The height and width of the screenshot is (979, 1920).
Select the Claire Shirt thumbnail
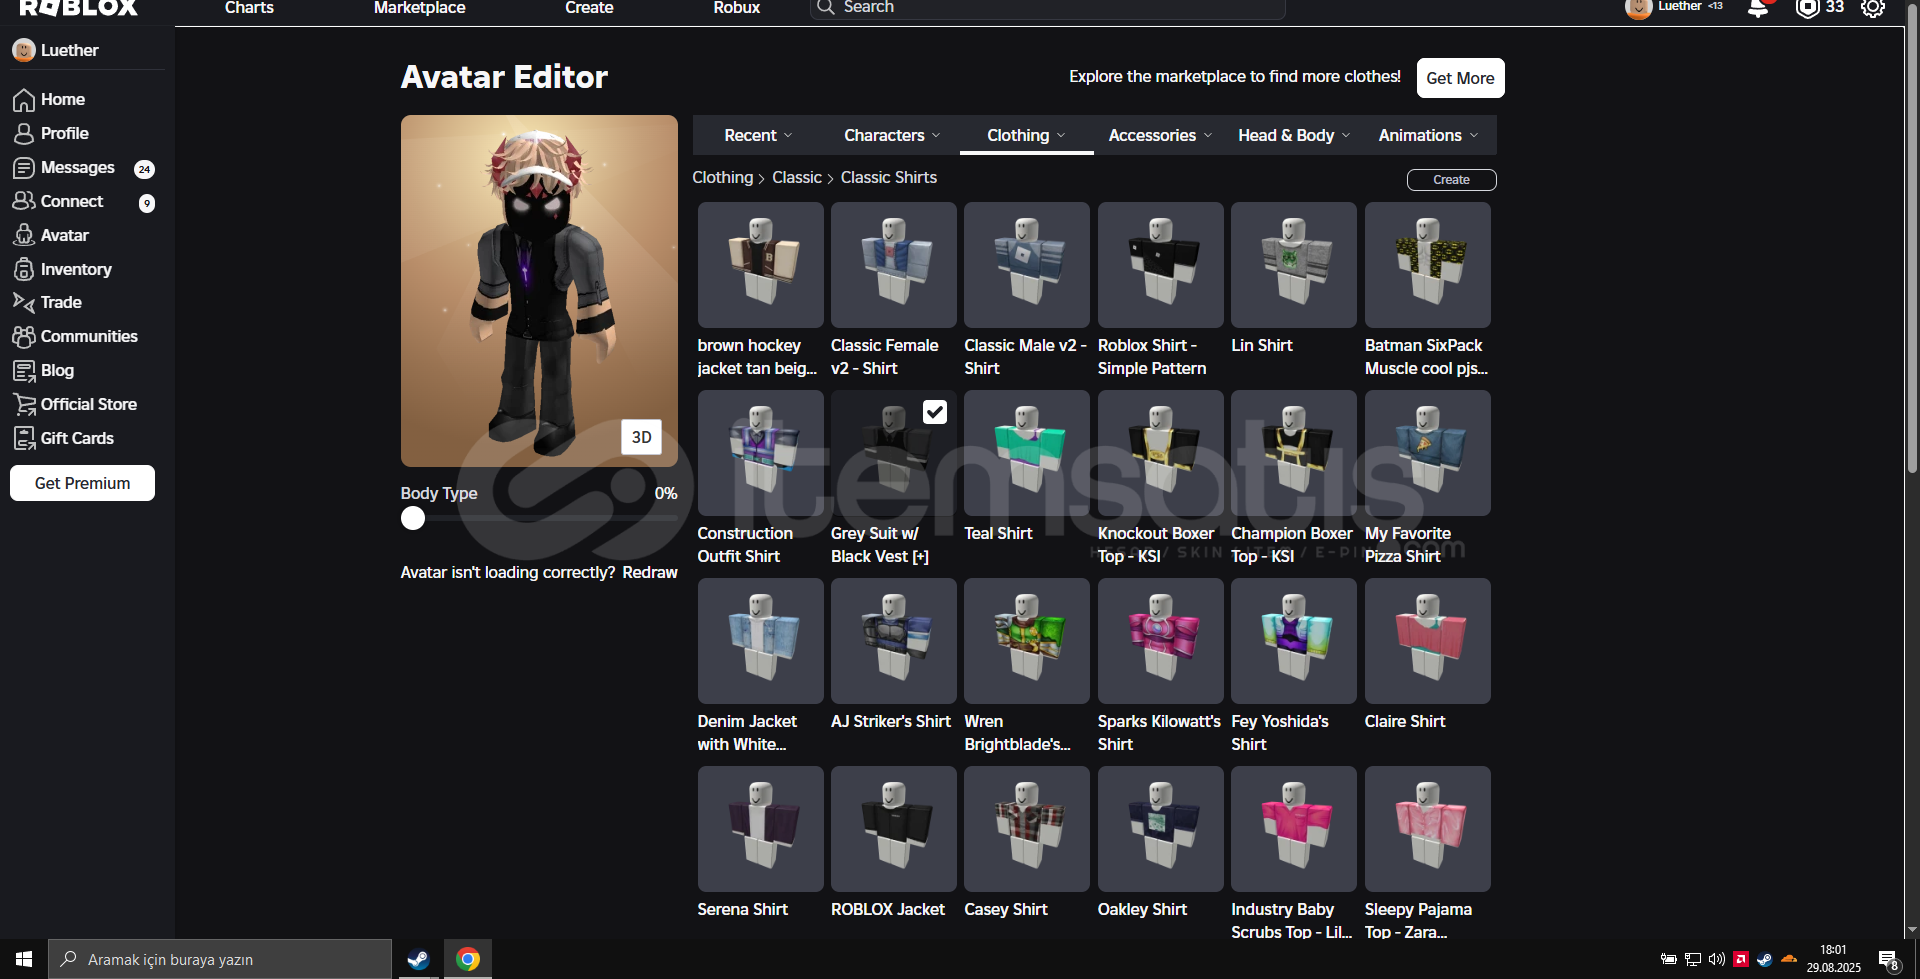point(1427,641)
